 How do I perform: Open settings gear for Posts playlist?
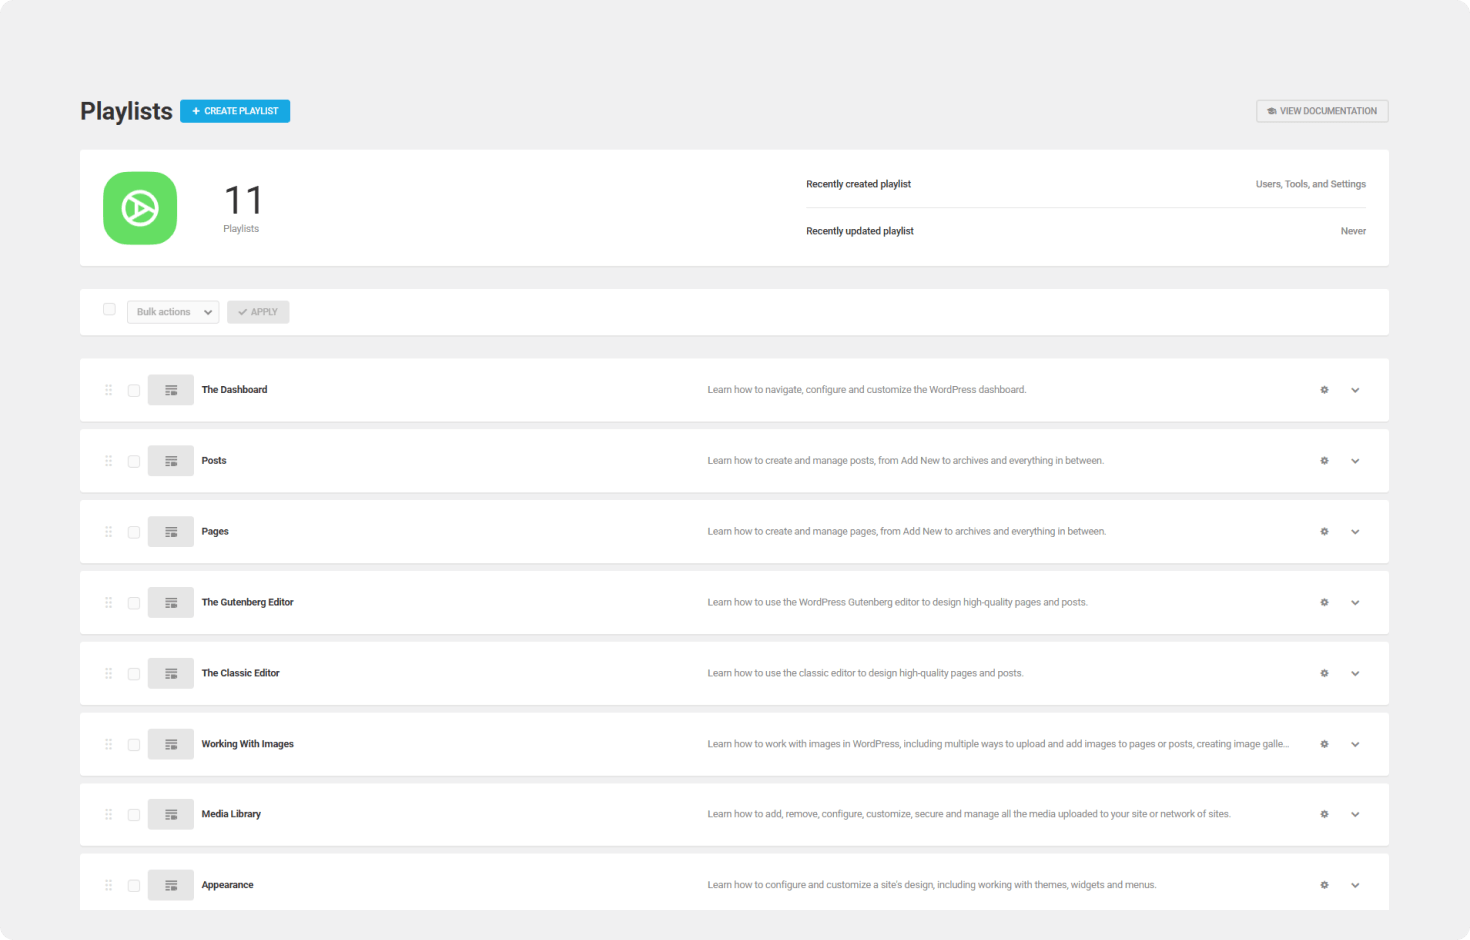[1324, 461]
